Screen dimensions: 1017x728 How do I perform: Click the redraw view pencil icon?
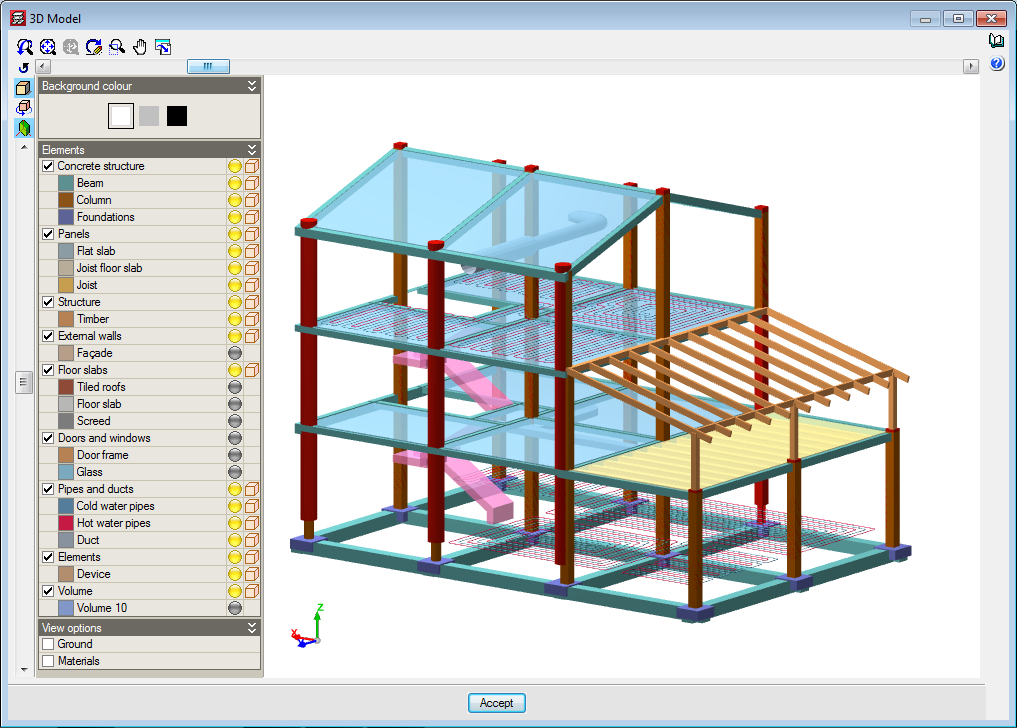[x=94, y=46]
